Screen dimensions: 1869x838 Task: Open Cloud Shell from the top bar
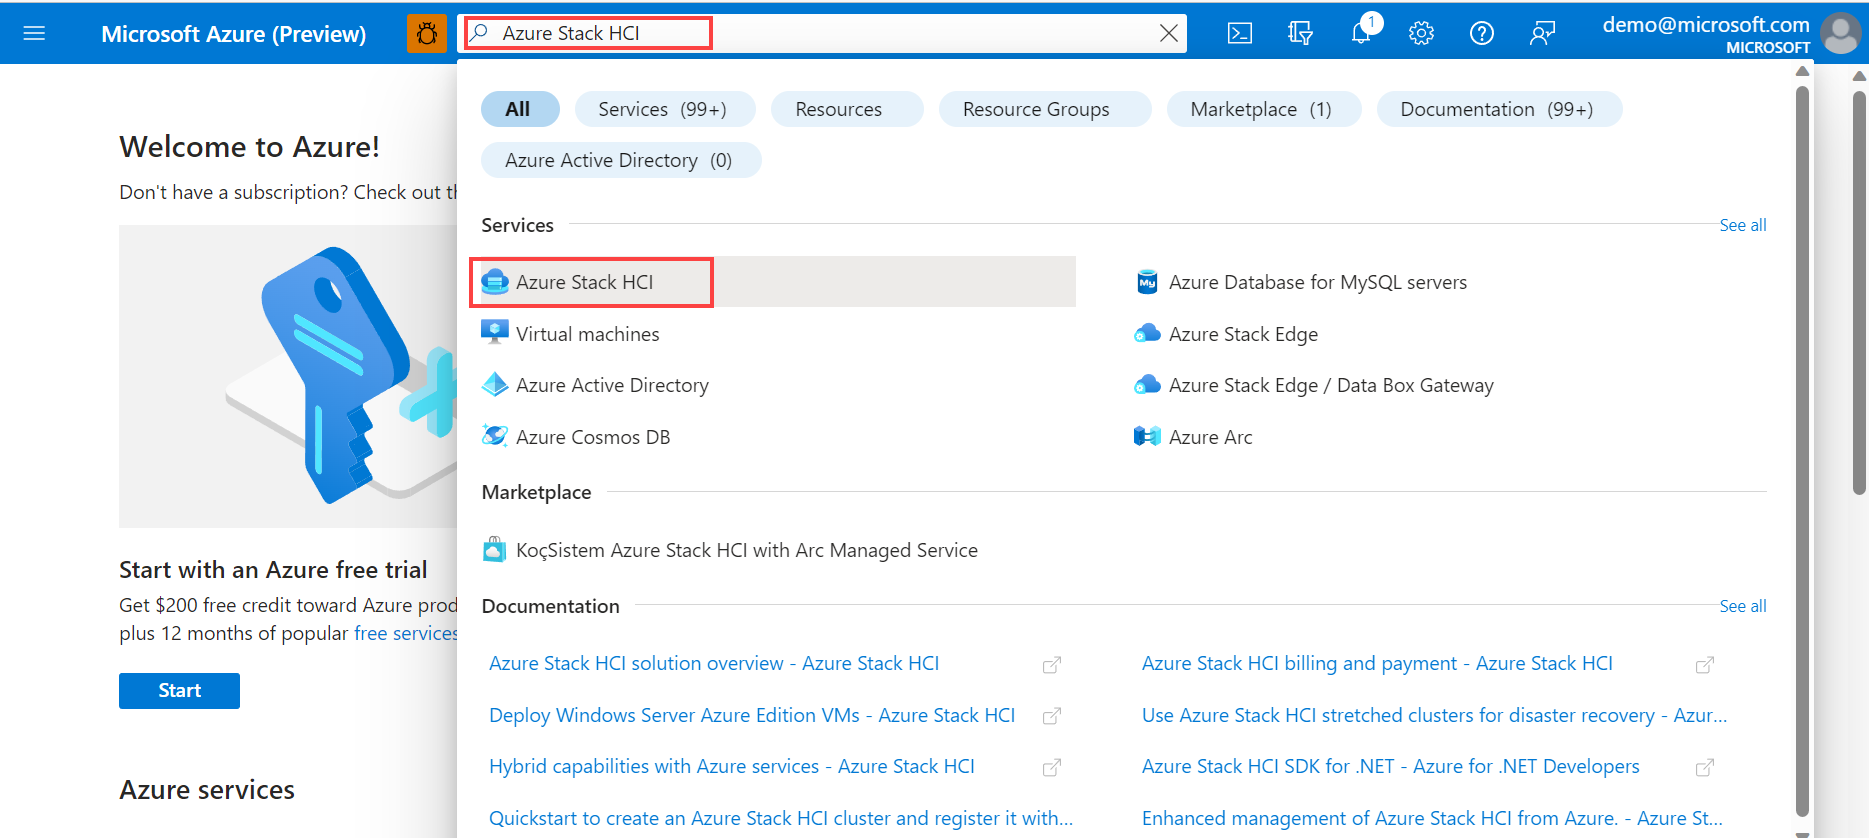[1240, 33]
